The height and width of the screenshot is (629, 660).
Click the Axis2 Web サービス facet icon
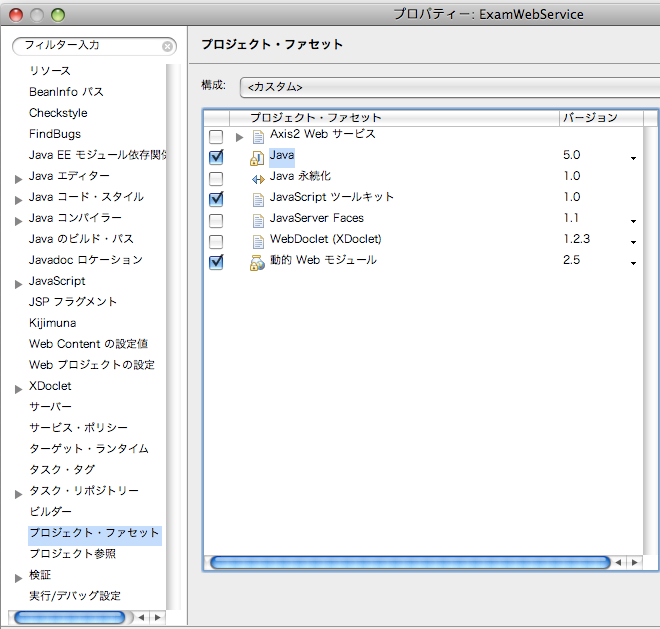click(x=257, y=135)
